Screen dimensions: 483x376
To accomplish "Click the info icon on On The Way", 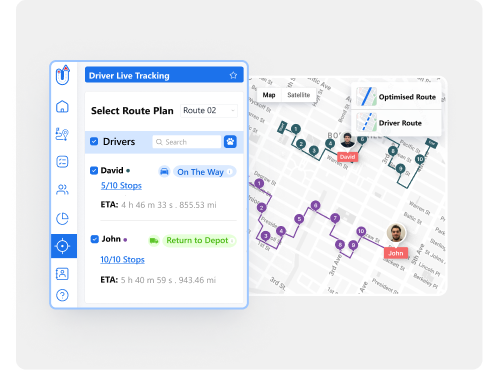I will click(x=230, y=172).
